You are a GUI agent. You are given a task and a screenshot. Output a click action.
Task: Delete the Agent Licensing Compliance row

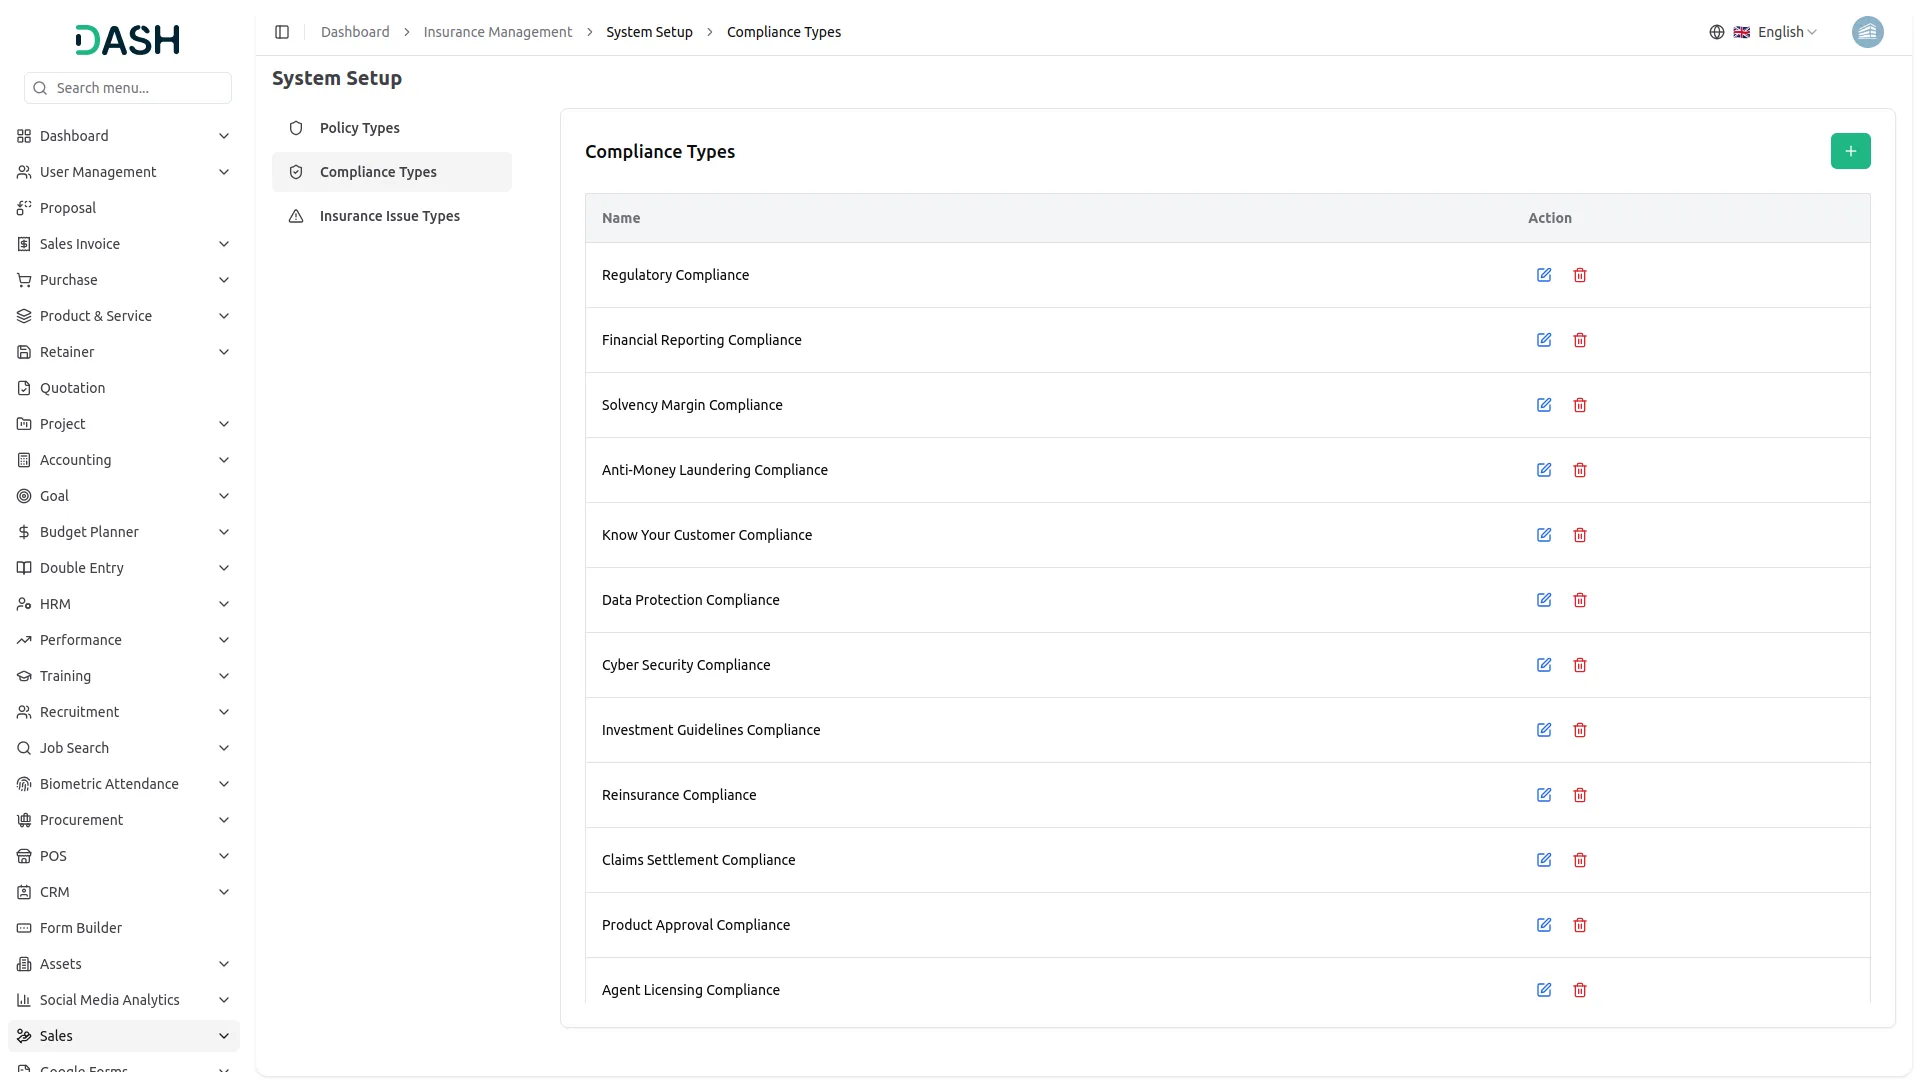pyautogui.click(x=1580, y=990)
